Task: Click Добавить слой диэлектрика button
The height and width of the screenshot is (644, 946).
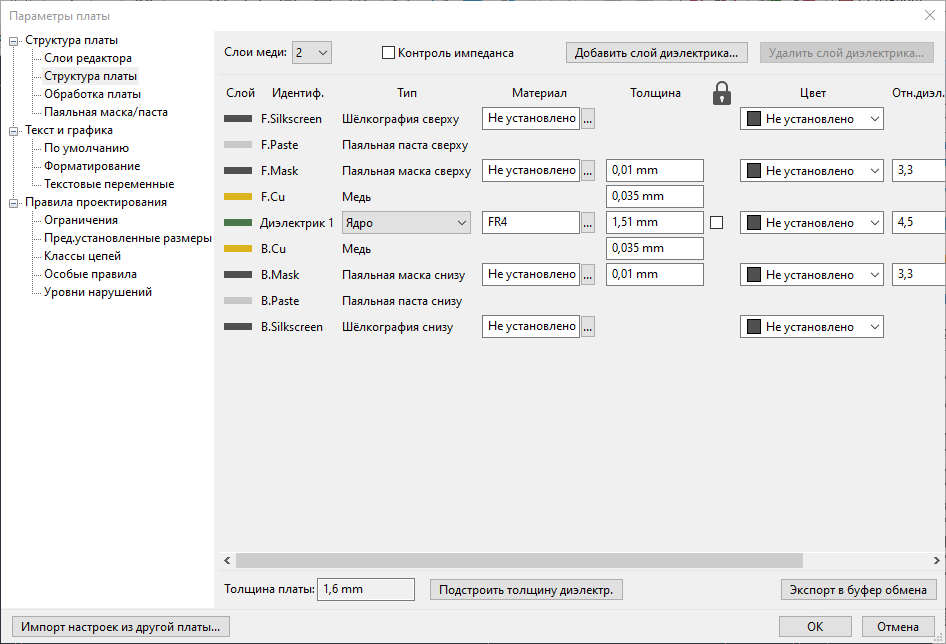Action: point(657,53)
